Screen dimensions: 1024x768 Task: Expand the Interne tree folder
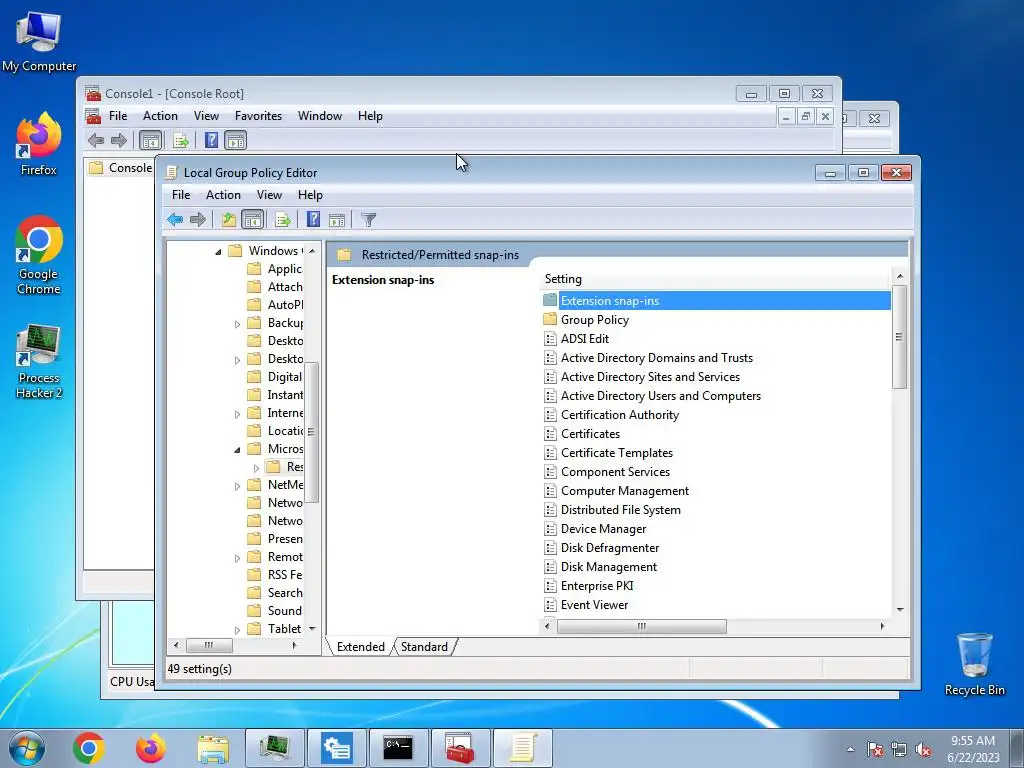coord(237,414)
